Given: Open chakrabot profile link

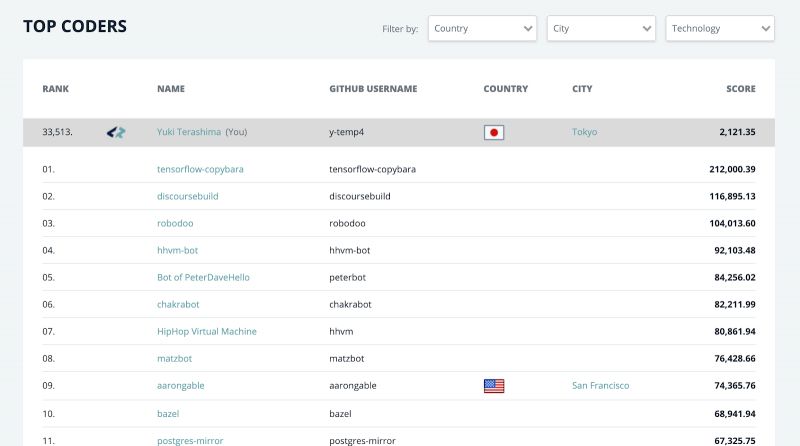Looking at the screenshot, I should [x=178, y=305].
